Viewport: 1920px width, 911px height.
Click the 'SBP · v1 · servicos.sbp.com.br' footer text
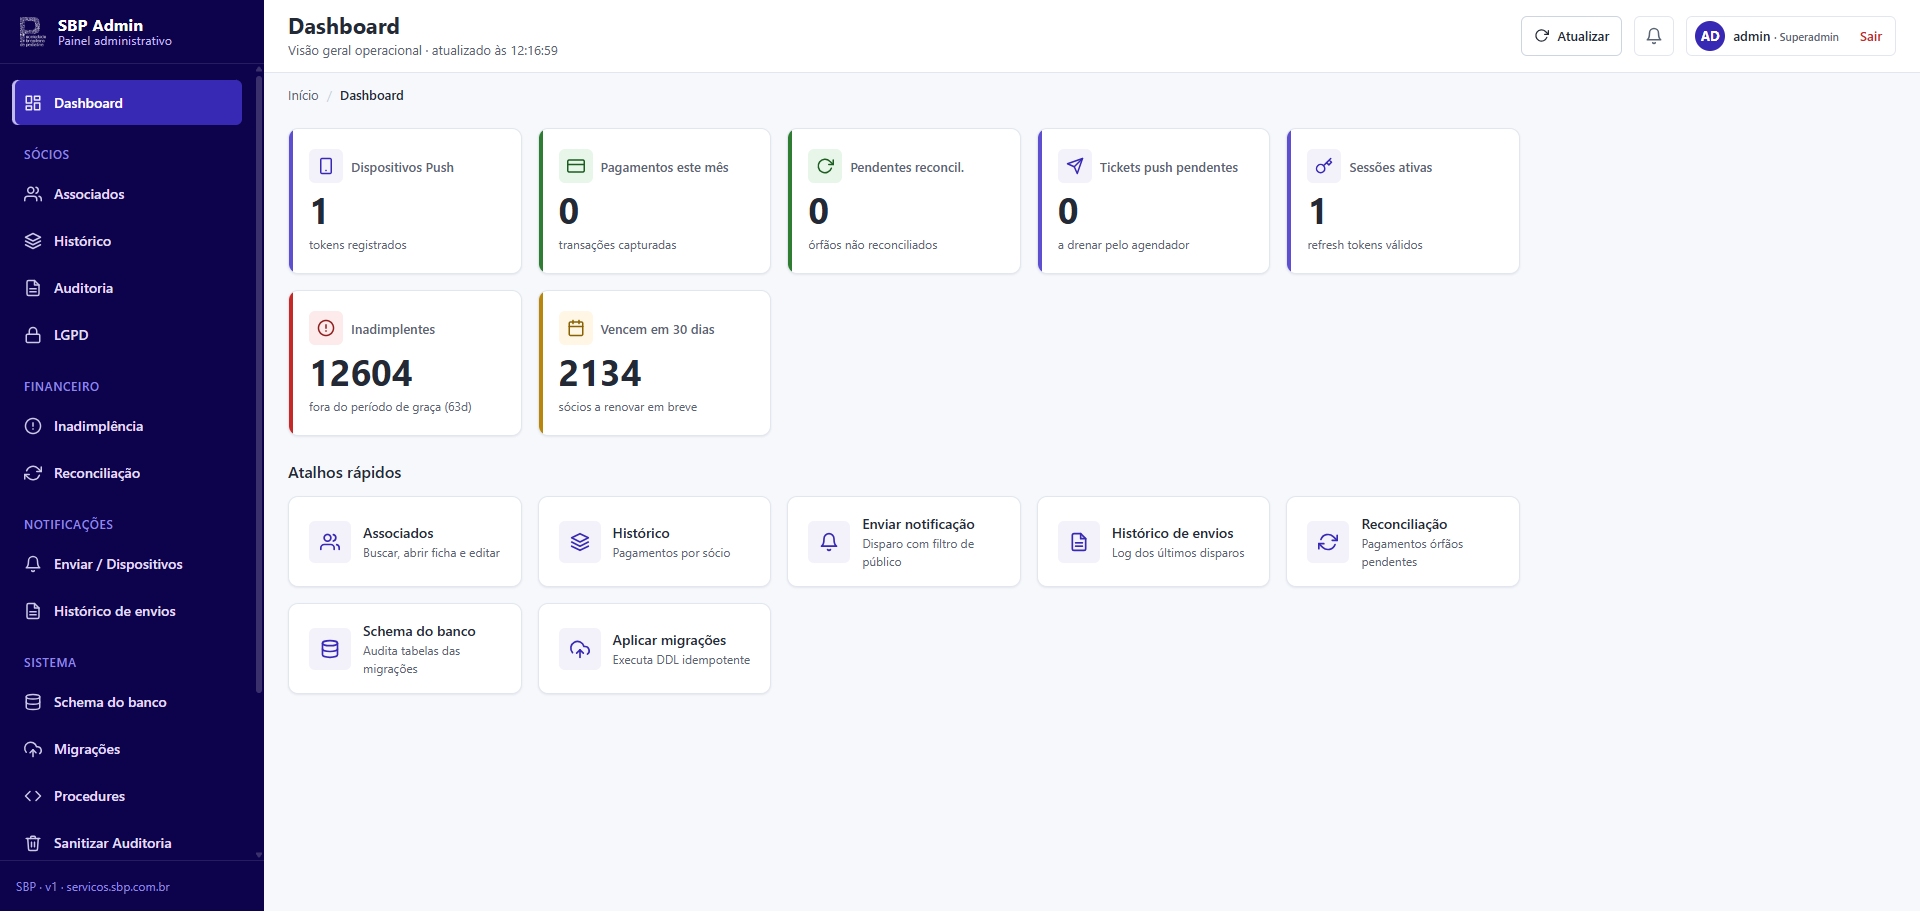93,887
